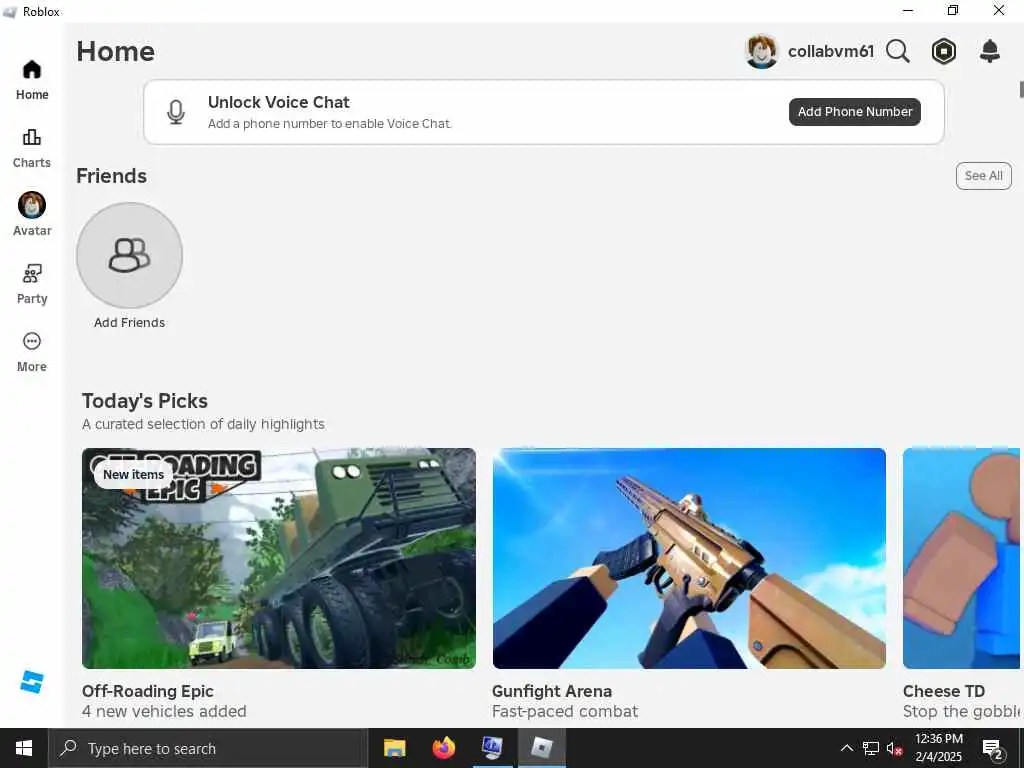
Task: Click the taskbar search box
Action: coord(208,748)
